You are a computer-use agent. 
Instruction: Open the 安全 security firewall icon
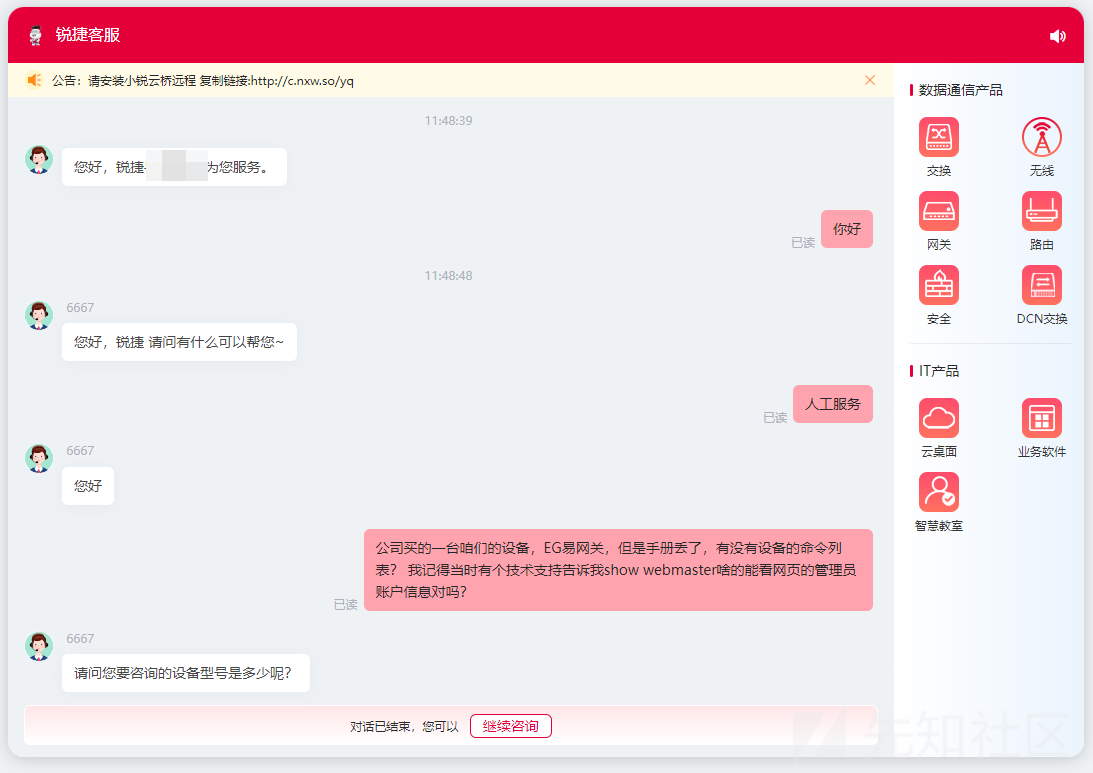(x=938, y=284)
